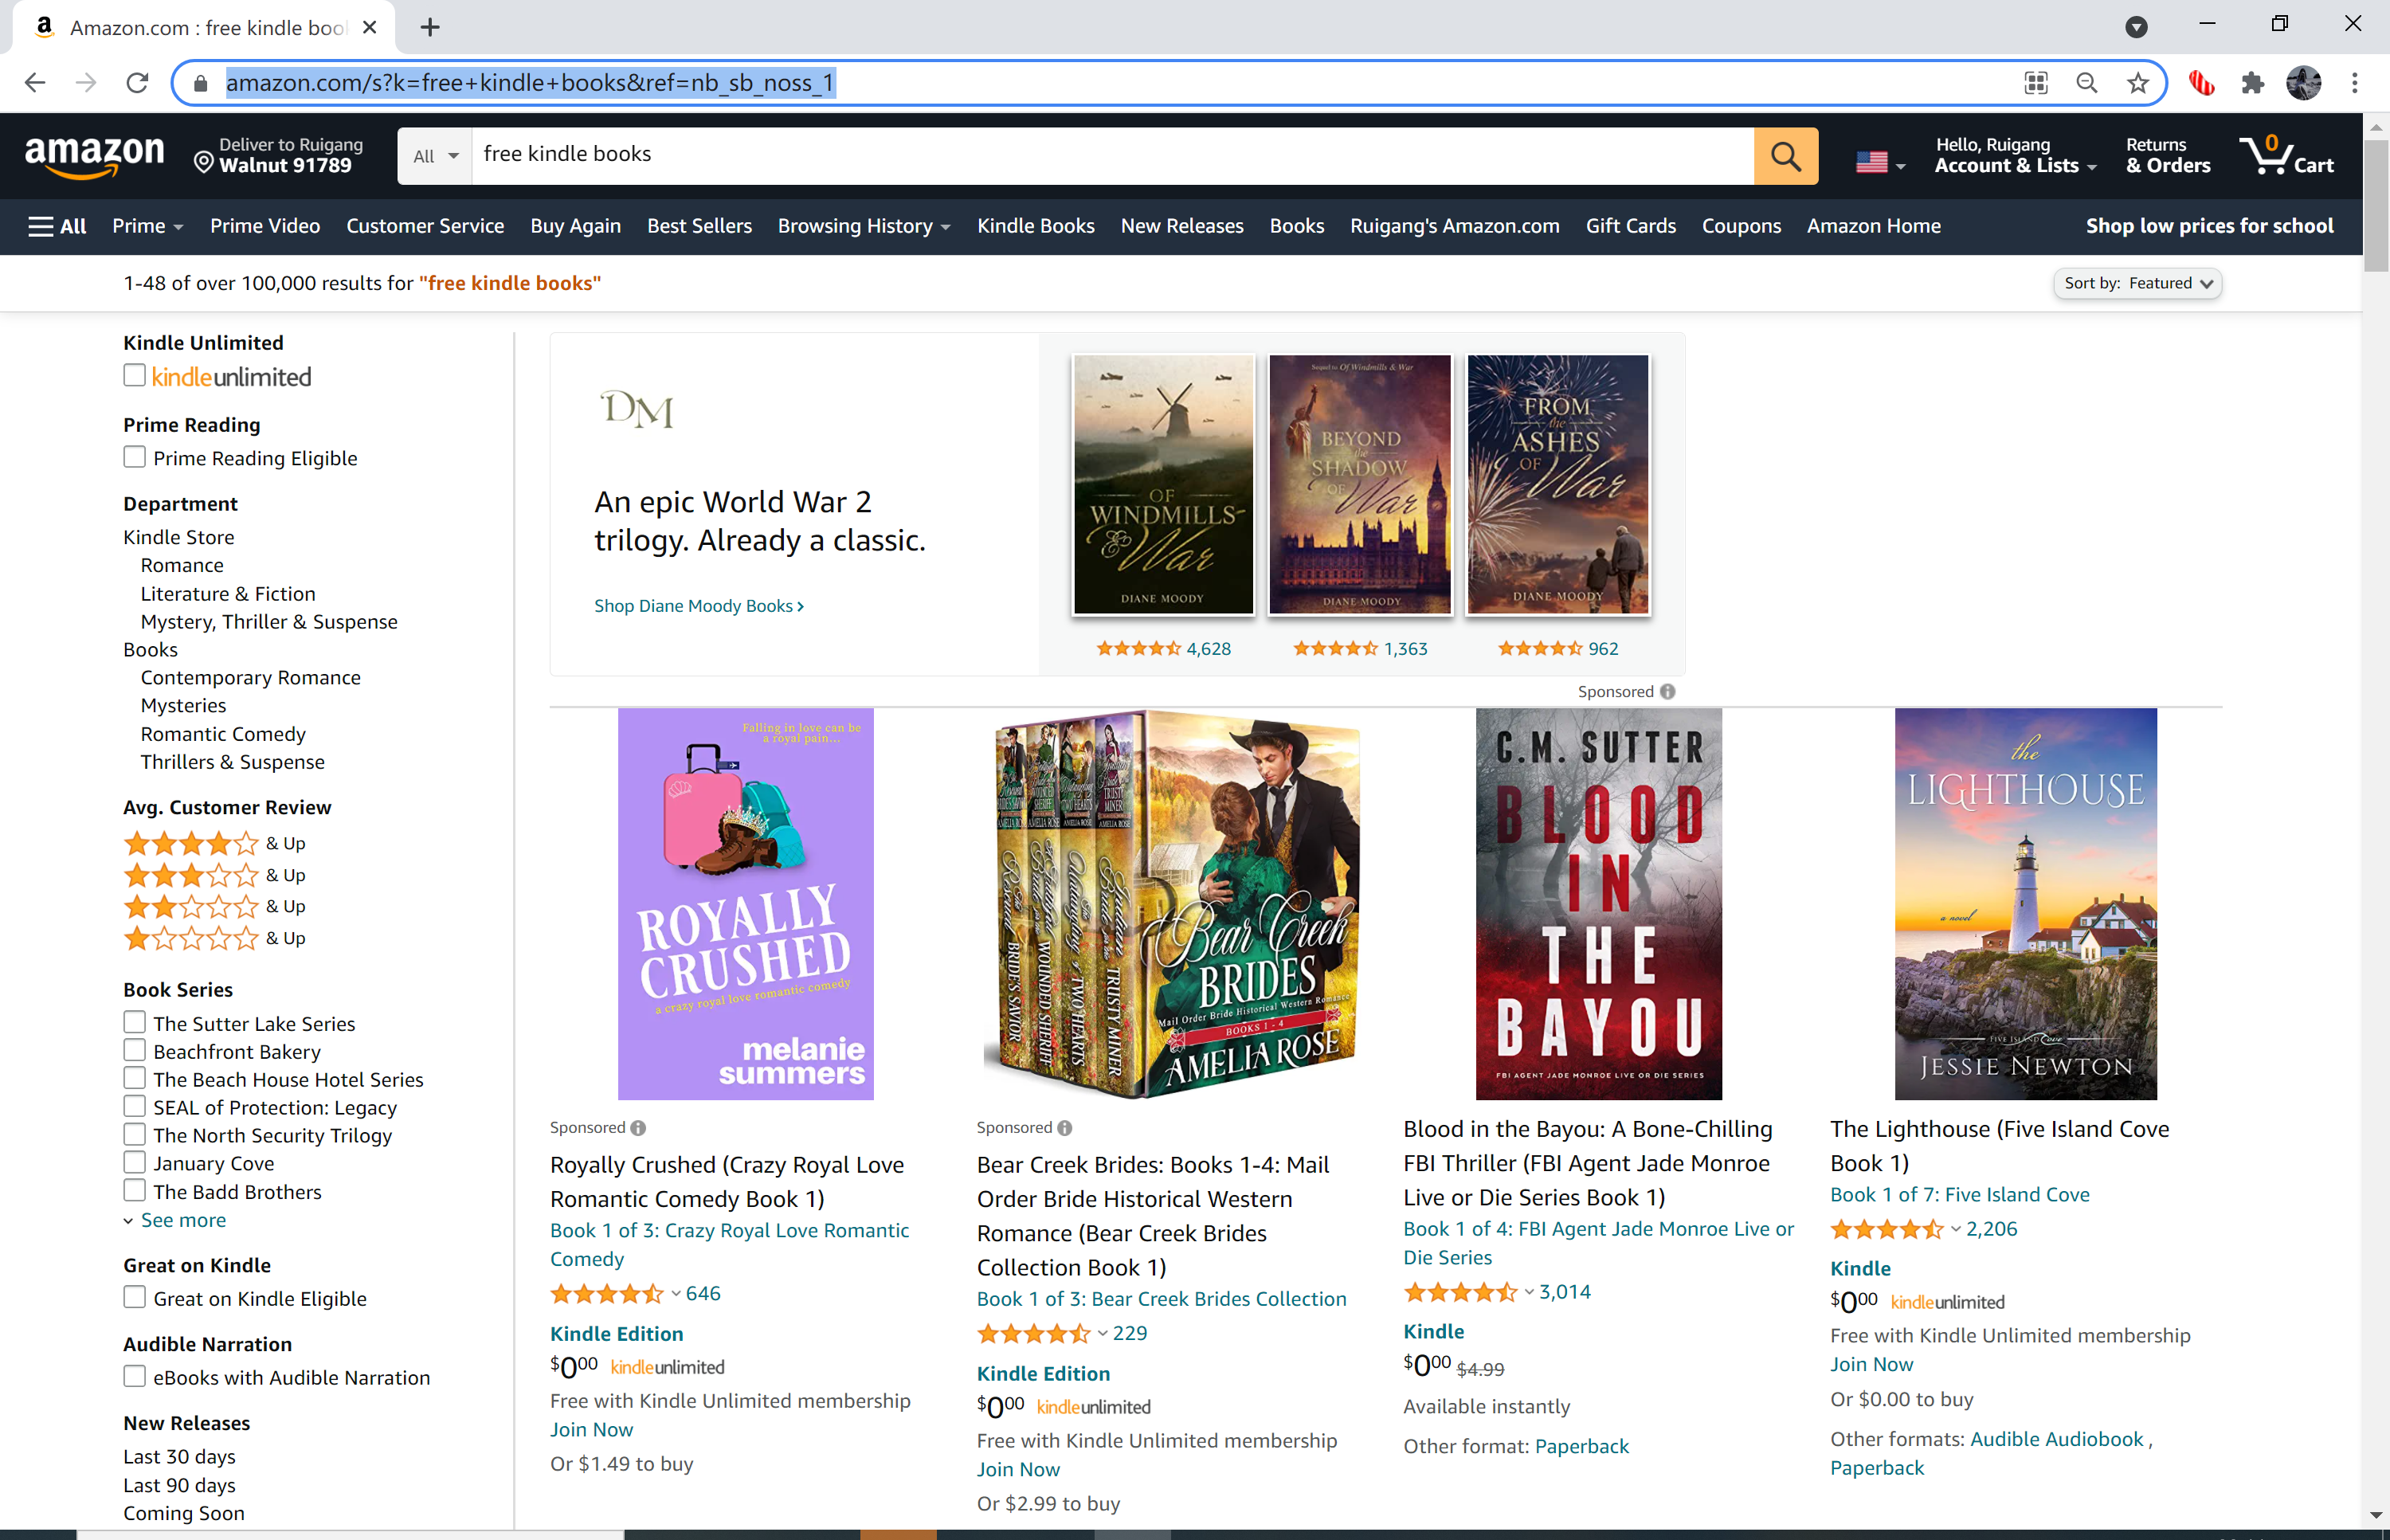Viewport: 2390px width, 1540px height.
Task: Enable Prime Reading Eligible filter
Action: pos(135,457)
